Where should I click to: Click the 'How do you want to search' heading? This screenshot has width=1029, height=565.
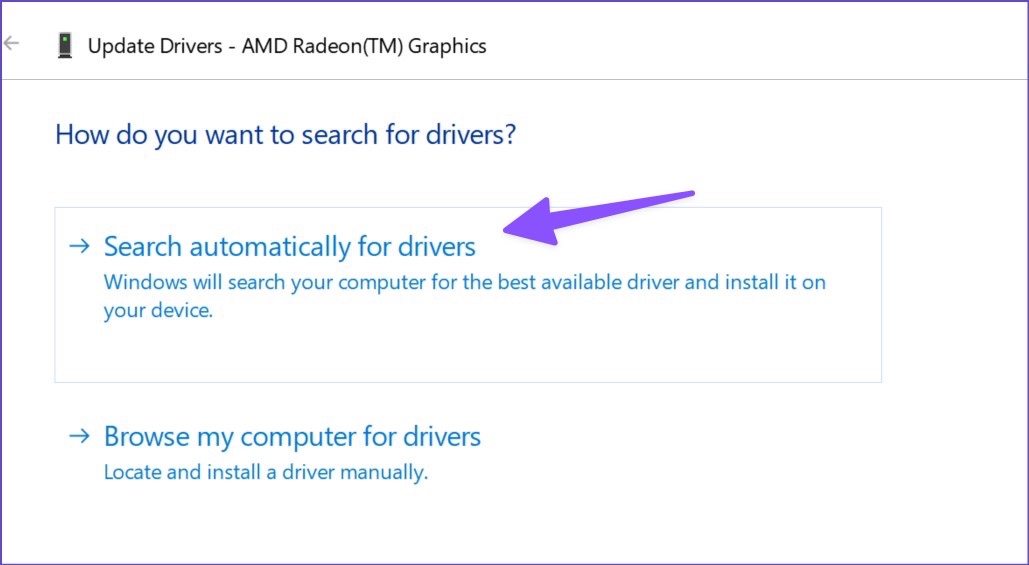pyautogui.click(x=285, y=135)
